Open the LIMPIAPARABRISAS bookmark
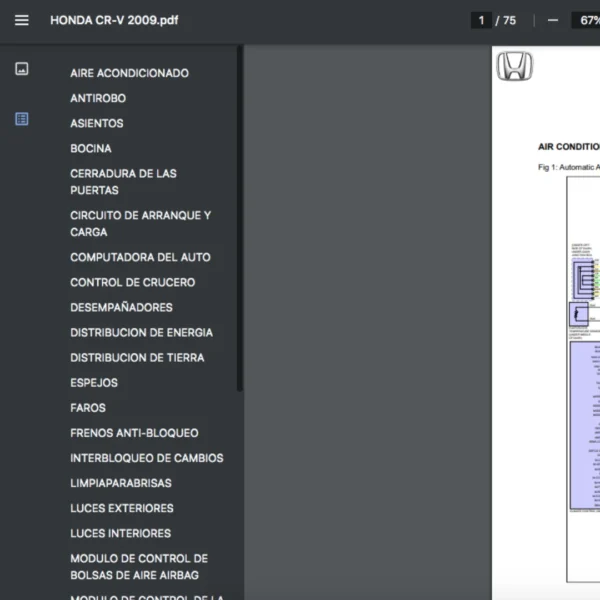Screen dimensions: 600x600 [121, 483]
